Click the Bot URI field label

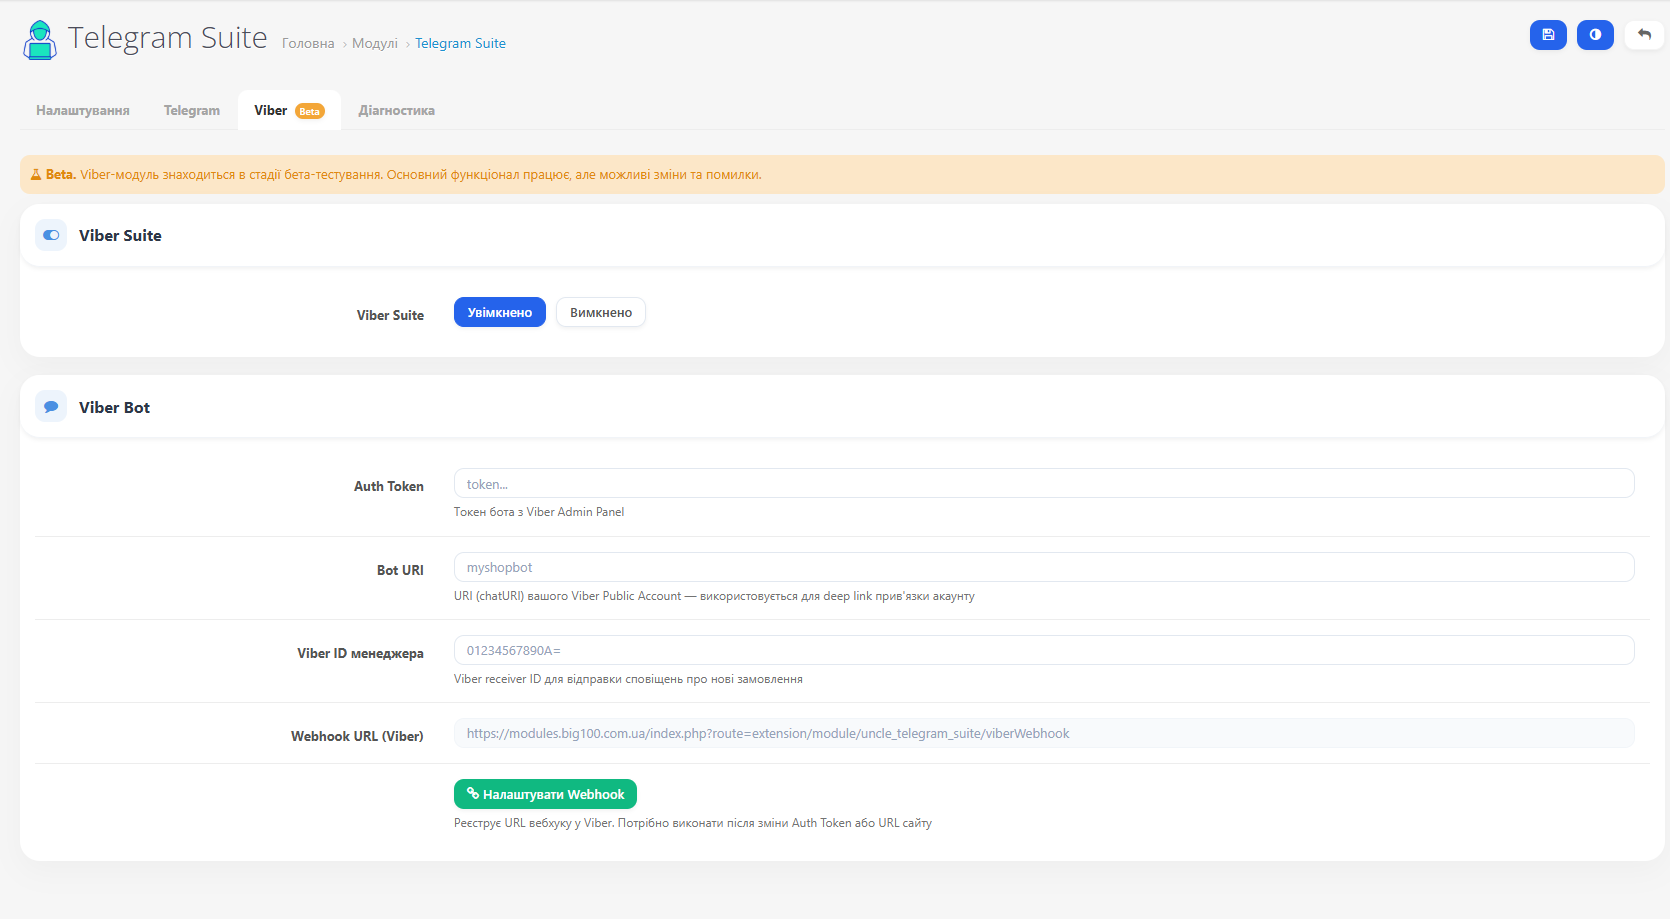tap(400, 570)
